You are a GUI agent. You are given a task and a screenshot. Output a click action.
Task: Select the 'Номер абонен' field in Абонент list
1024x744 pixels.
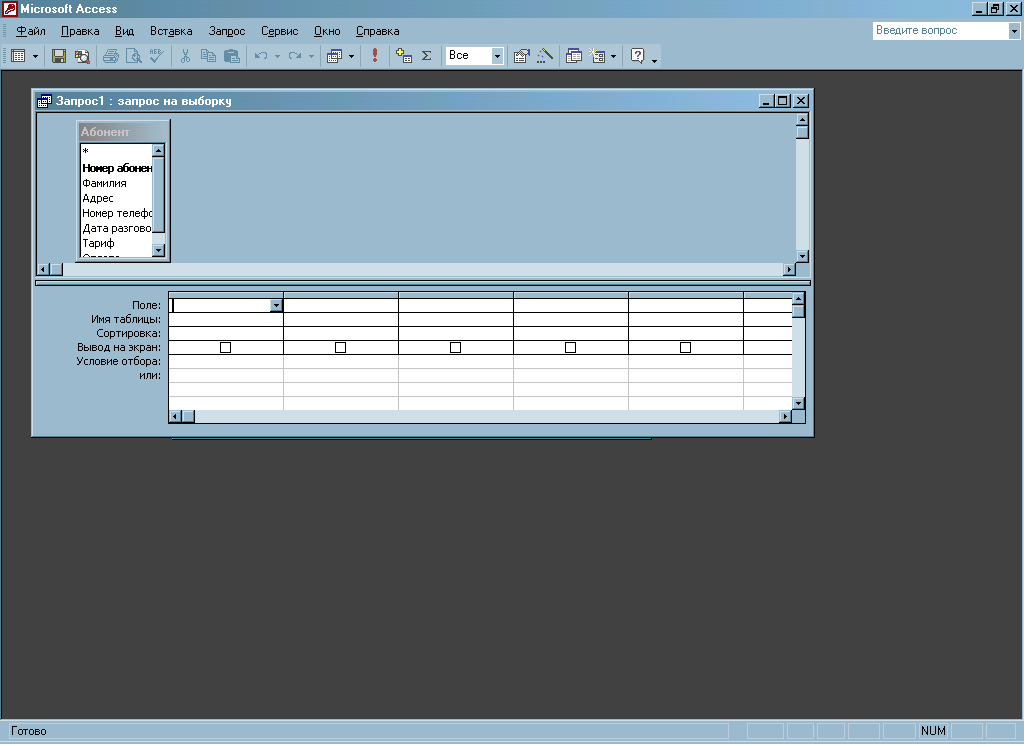[x=116, y=168]
